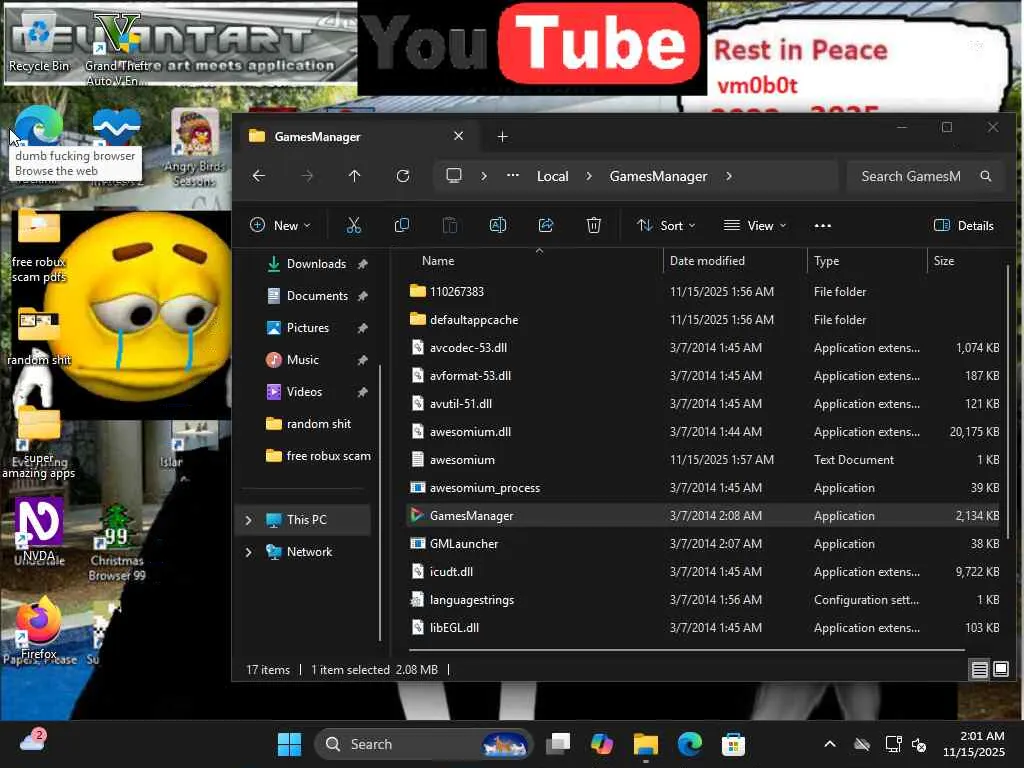Click the search magnifier icon in Explorer
Screen dimensions: 1024x768
click(x=986, y=176)
